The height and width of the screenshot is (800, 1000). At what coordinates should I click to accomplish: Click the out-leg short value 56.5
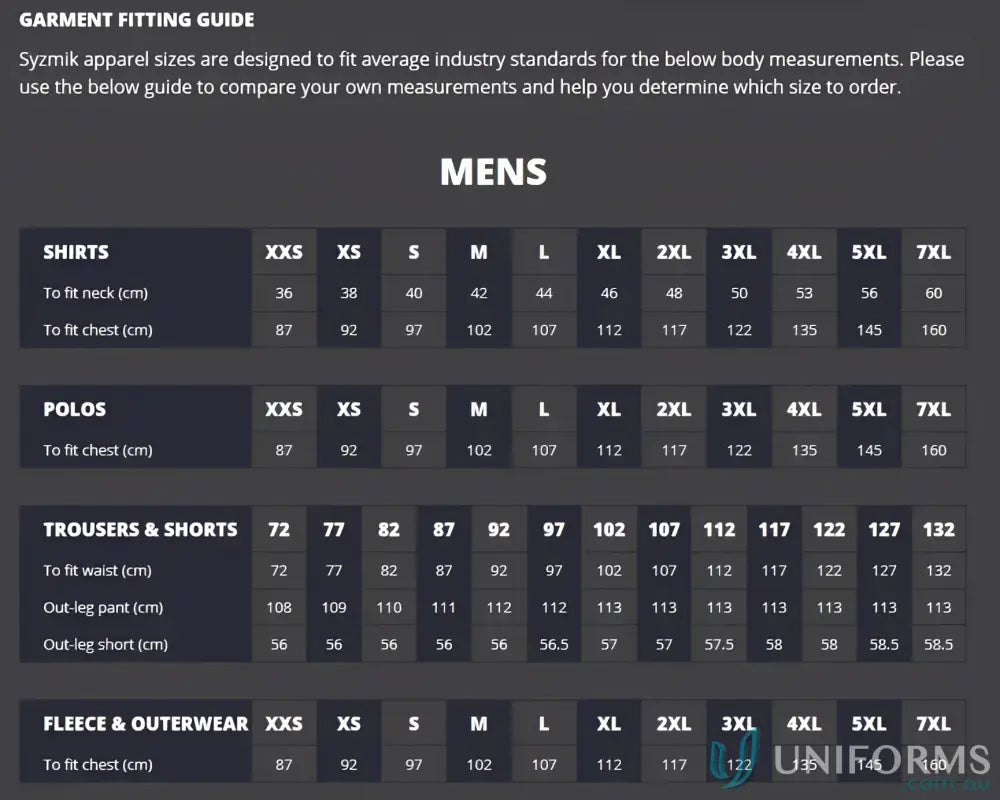[x=554, y=644]
